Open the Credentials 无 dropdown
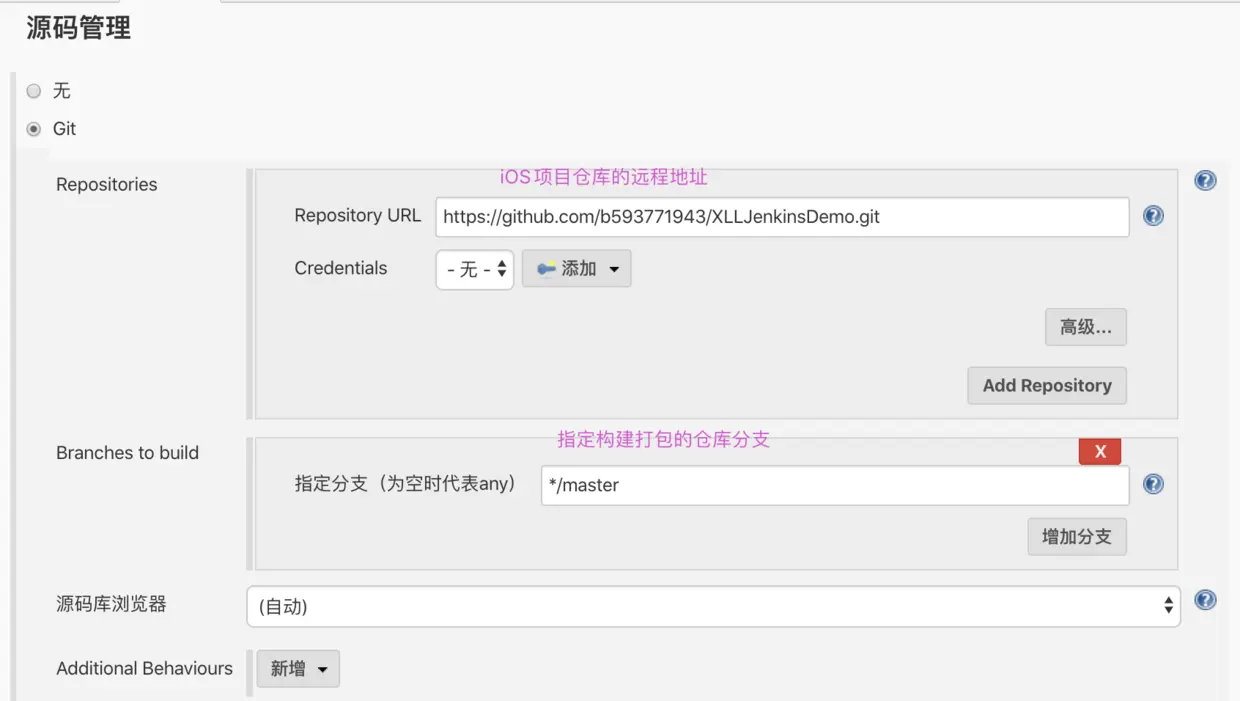 pos(475,270)
